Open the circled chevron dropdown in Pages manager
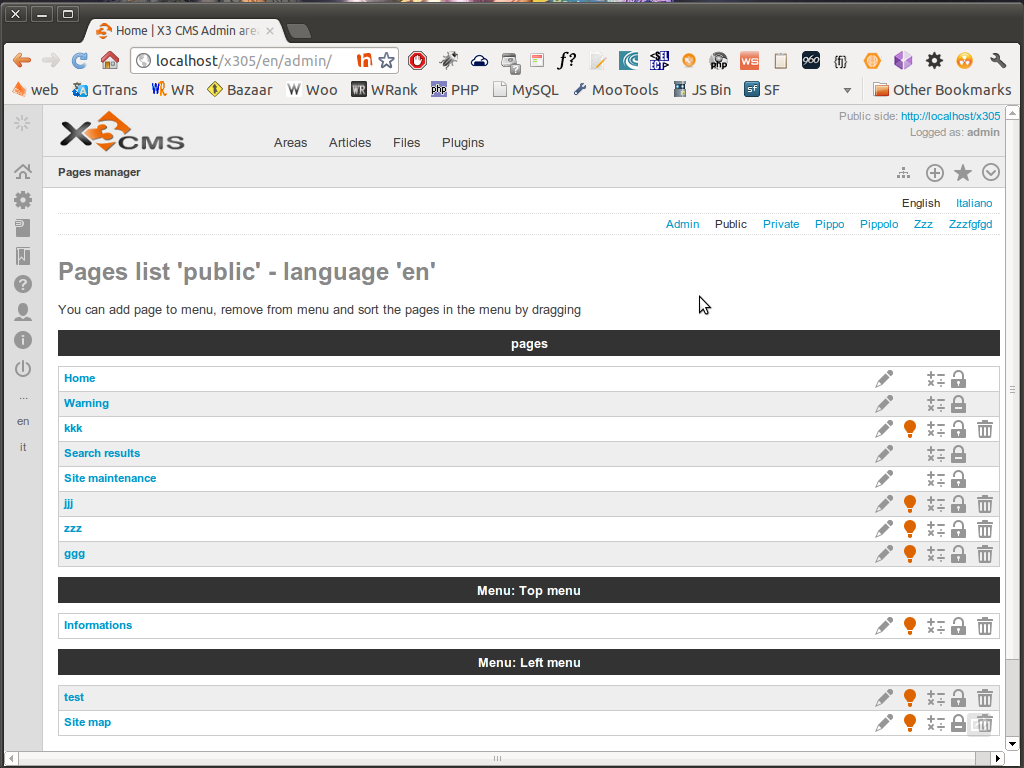The height and width of the screenshot is (768, 1024). coord(990,172)
